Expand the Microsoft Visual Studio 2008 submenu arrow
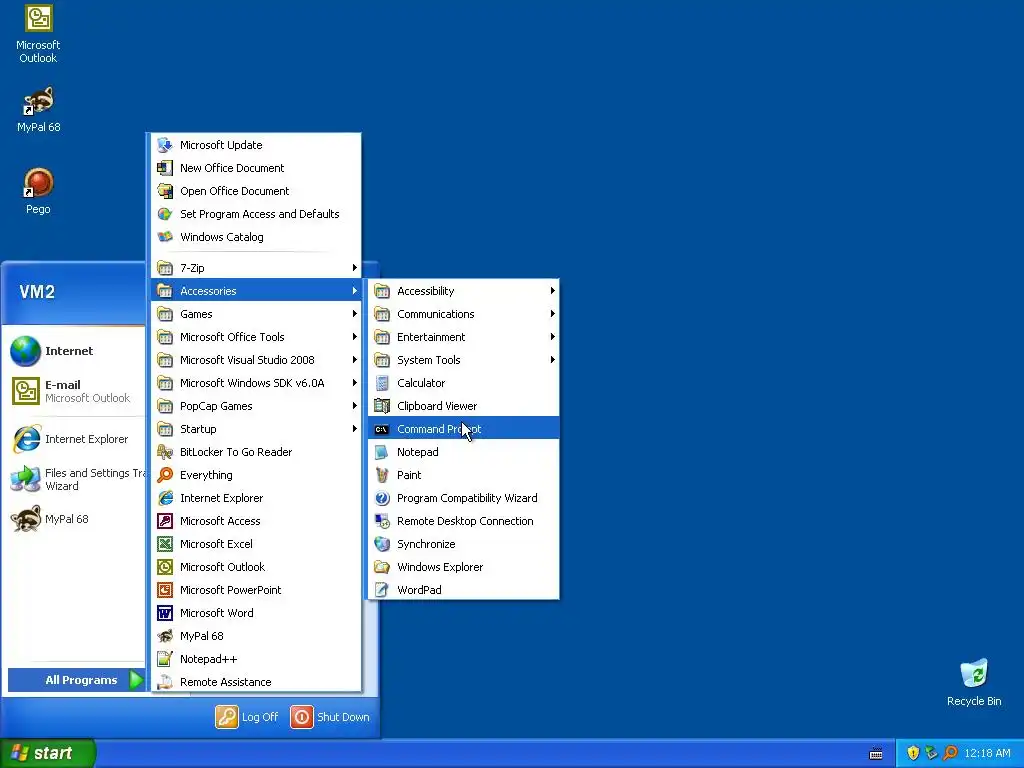The width and height of the screenshot is (1024, 768). 355,360
